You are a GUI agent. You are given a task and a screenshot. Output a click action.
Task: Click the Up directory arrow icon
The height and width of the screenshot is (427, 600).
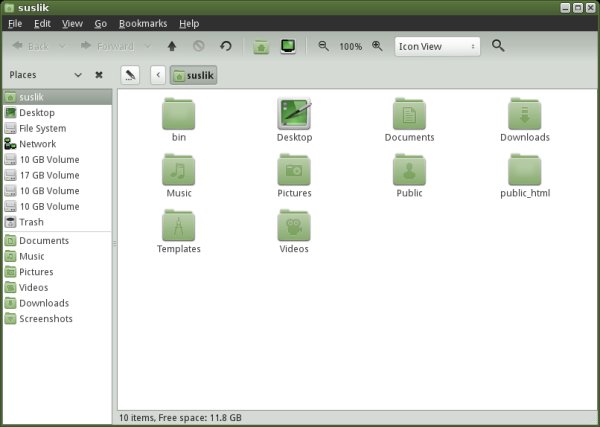coord(172,46)
